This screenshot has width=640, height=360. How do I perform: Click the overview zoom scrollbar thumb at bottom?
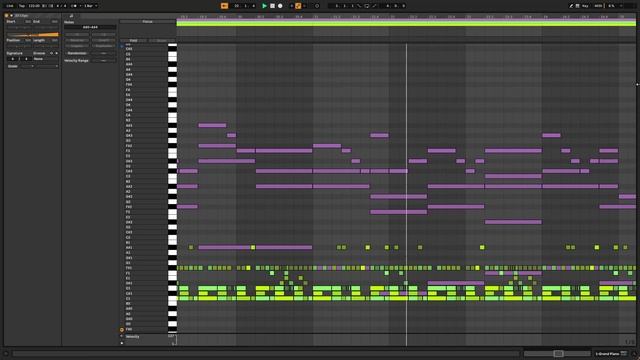click(558, 353)
